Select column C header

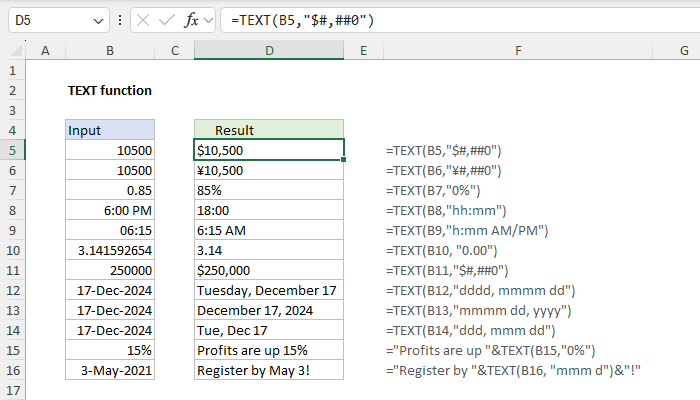(175, 50)
